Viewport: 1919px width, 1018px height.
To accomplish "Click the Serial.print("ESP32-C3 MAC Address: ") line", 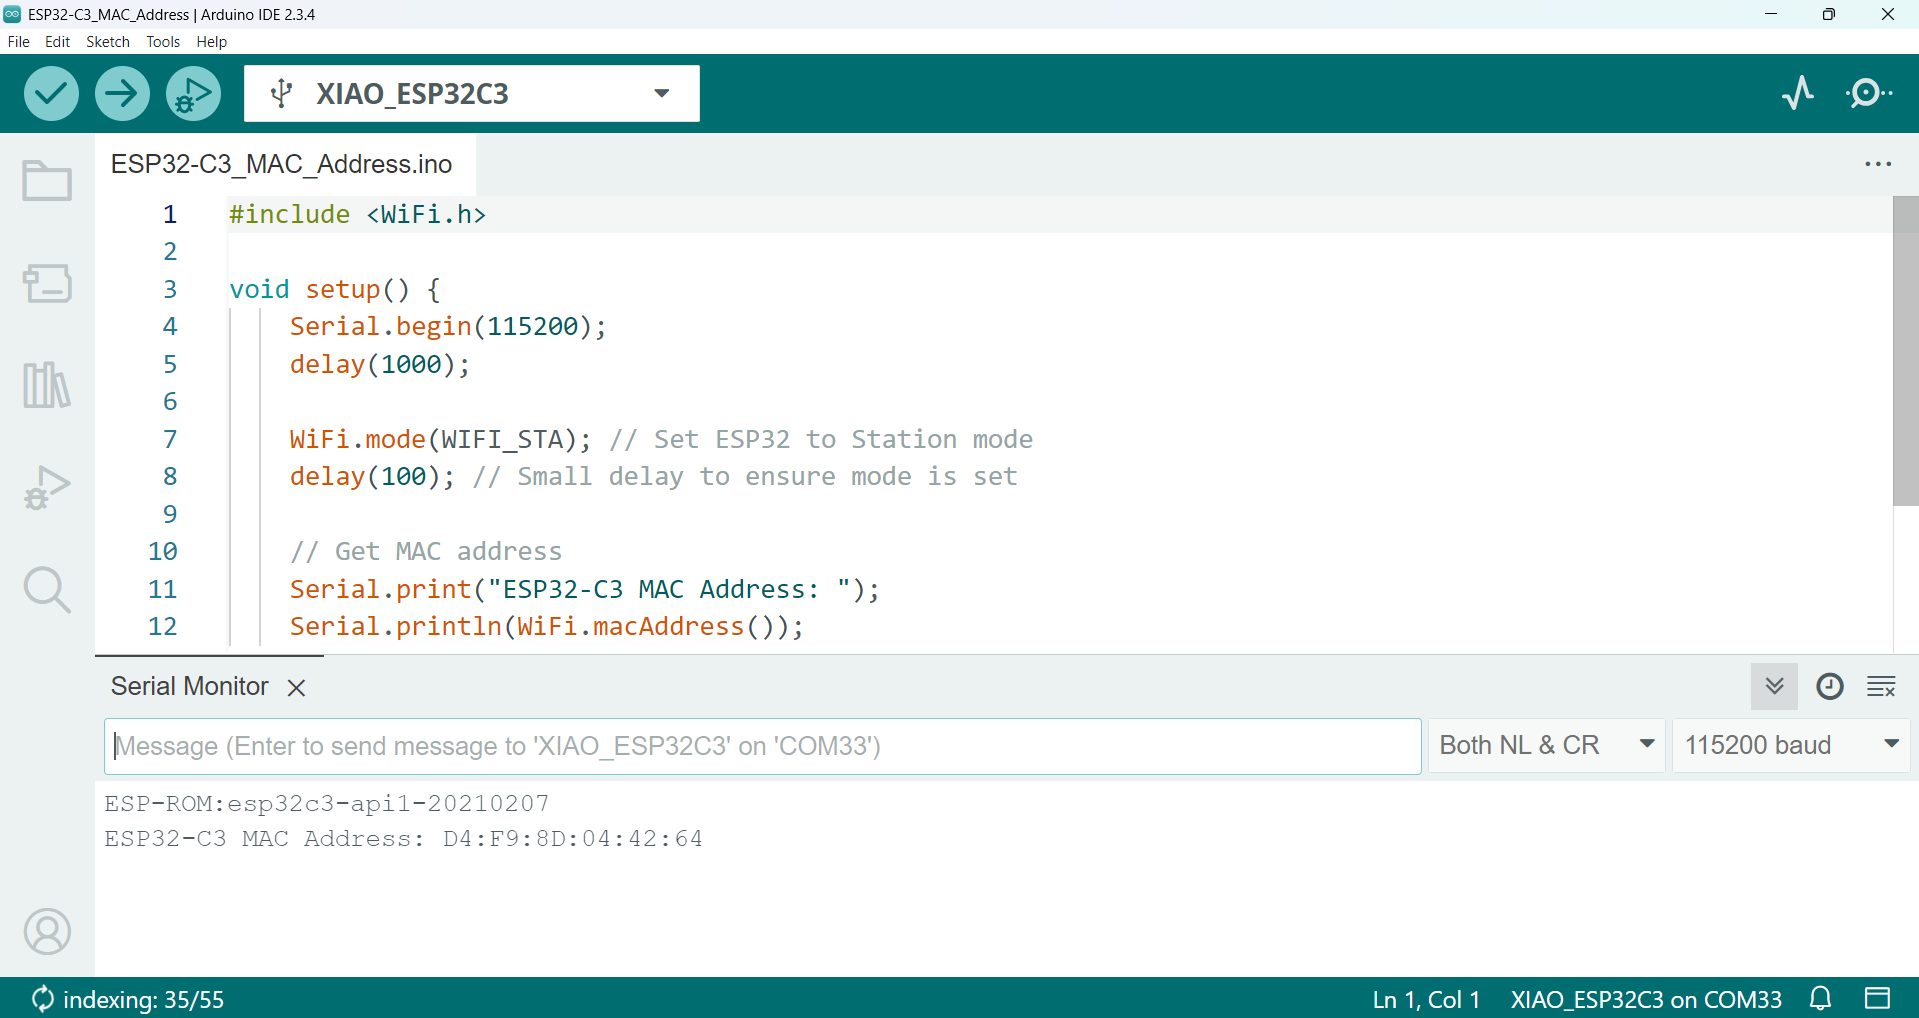I will pyautogui.click(x=585, y=590).
